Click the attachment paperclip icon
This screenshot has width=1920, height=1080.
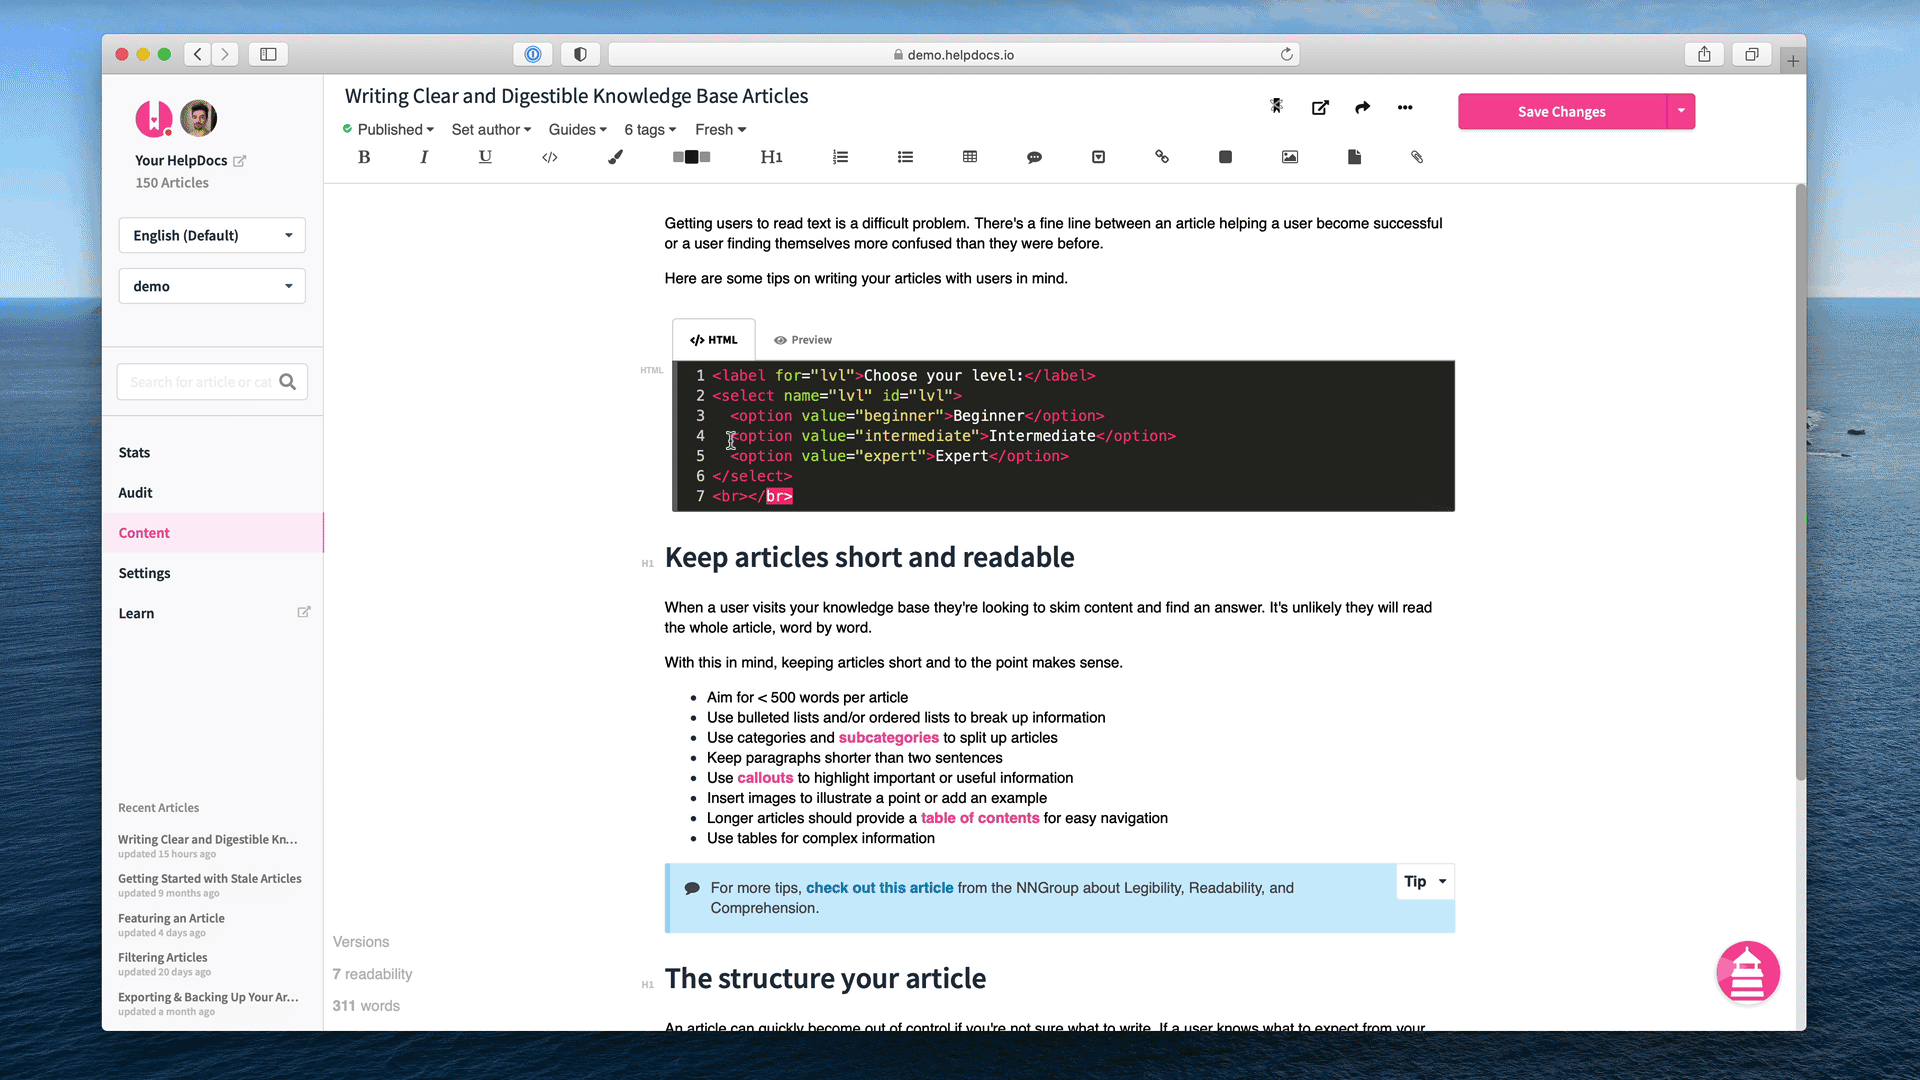tap(1417, 157)
